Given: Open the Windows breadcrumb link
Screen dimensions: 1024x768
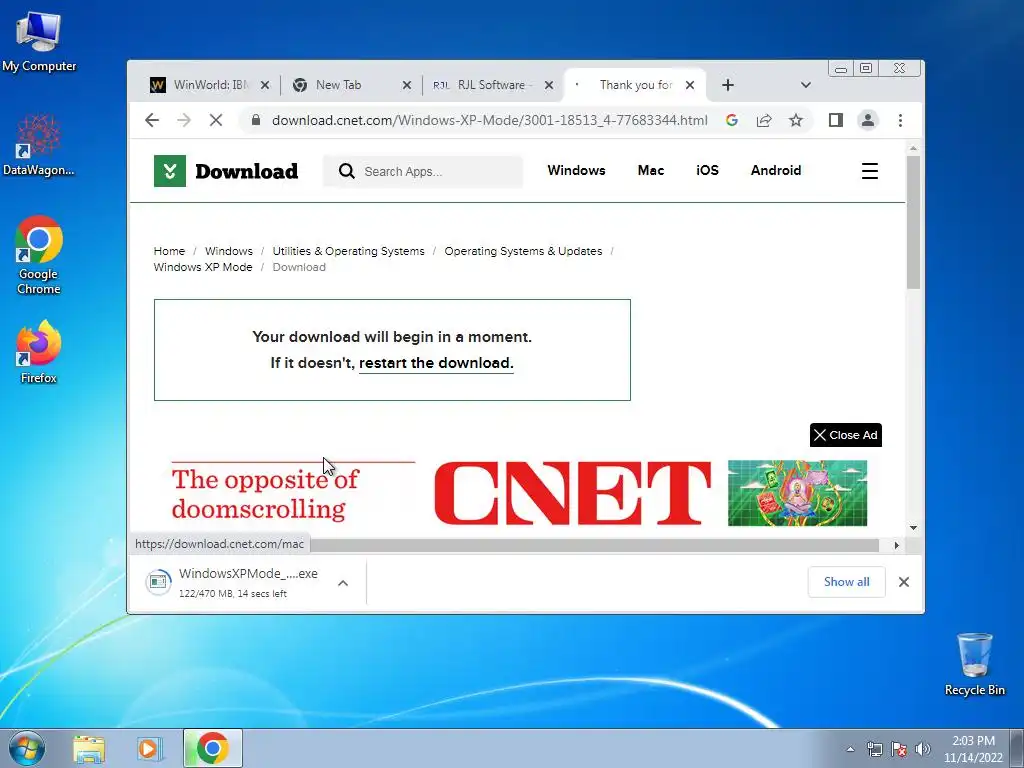Looking at the screenshot, I should (x=229, y=251).
